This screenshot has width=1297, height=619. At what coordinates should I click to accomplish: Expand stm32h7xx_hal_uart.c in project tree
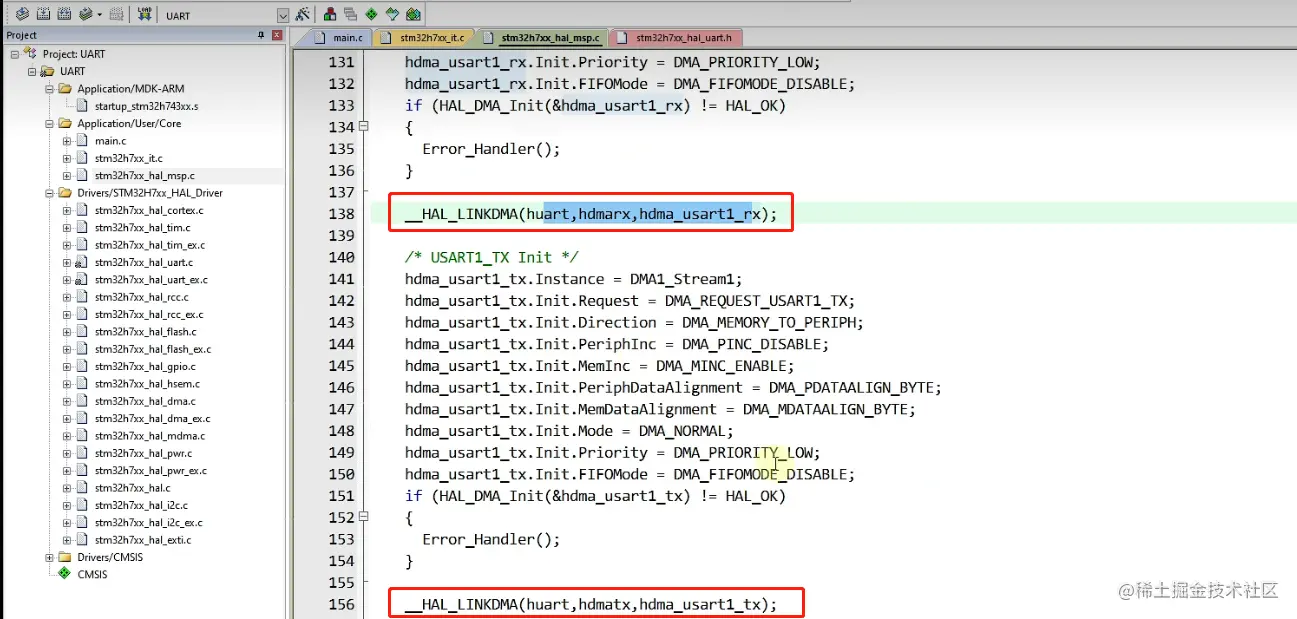point(68,263)
